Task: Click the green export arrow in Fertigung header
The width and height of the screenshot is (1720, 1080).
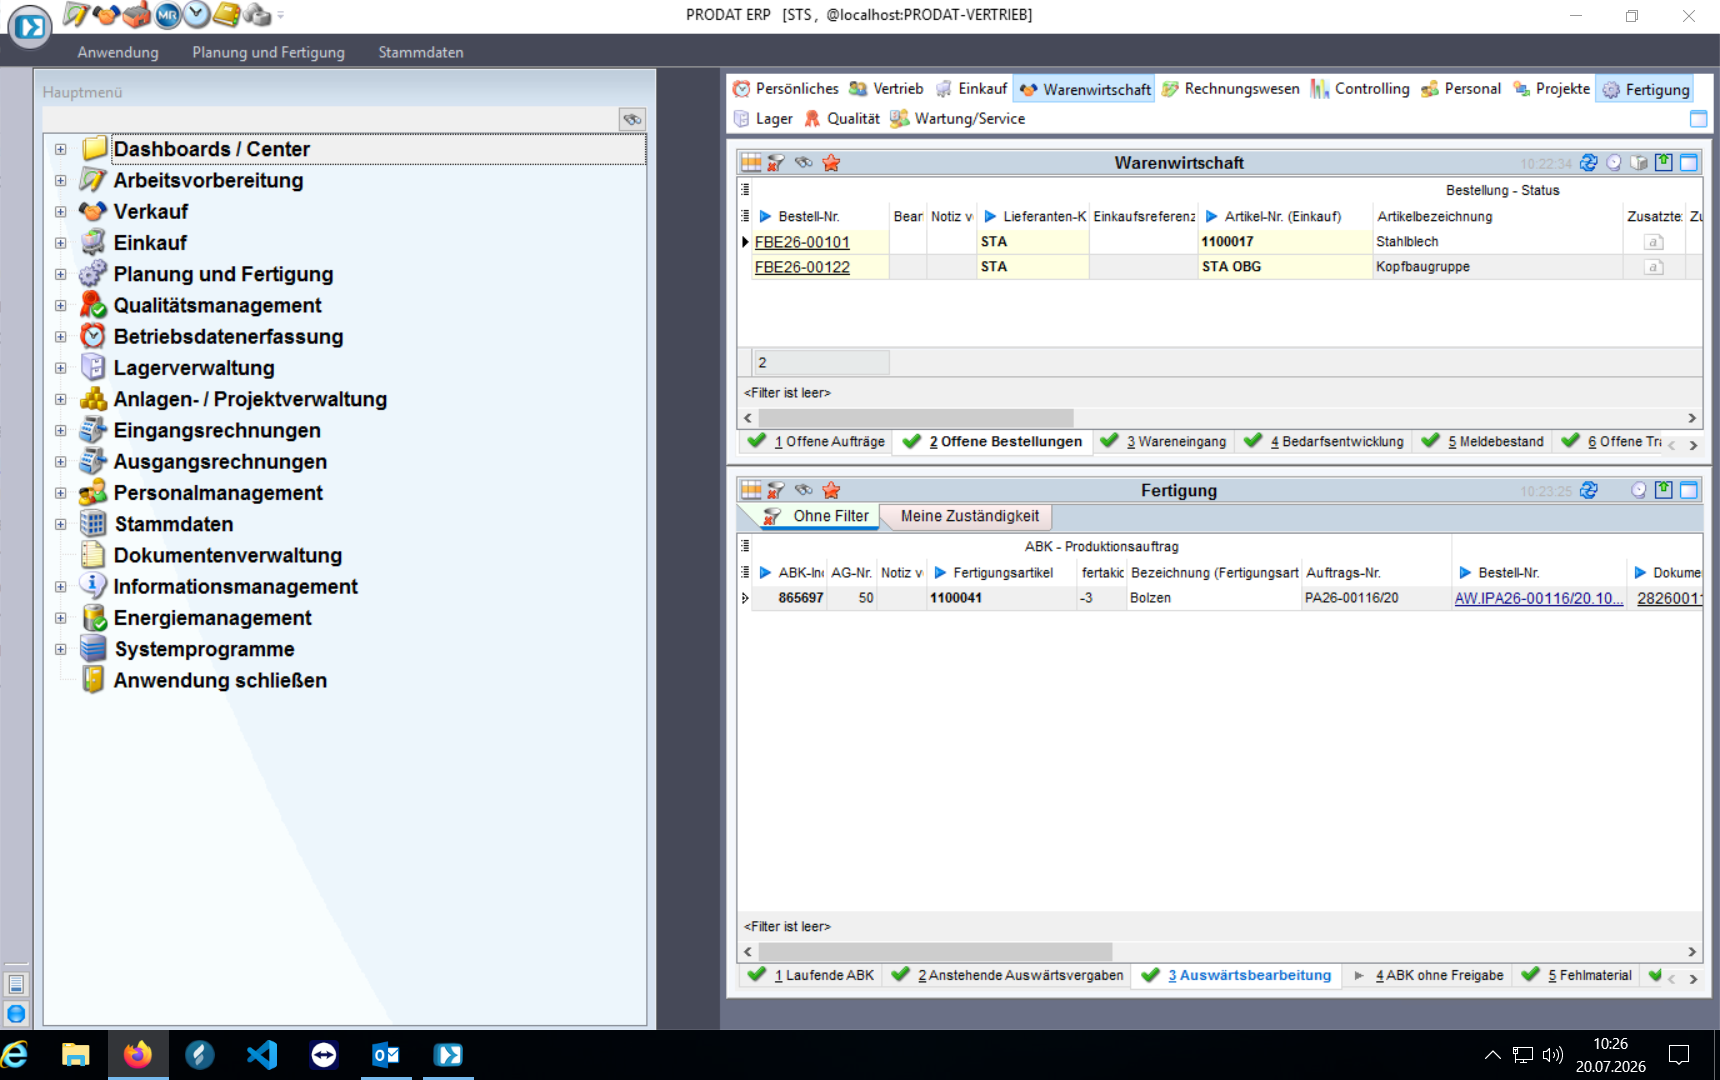Action: coord(1664,490)
